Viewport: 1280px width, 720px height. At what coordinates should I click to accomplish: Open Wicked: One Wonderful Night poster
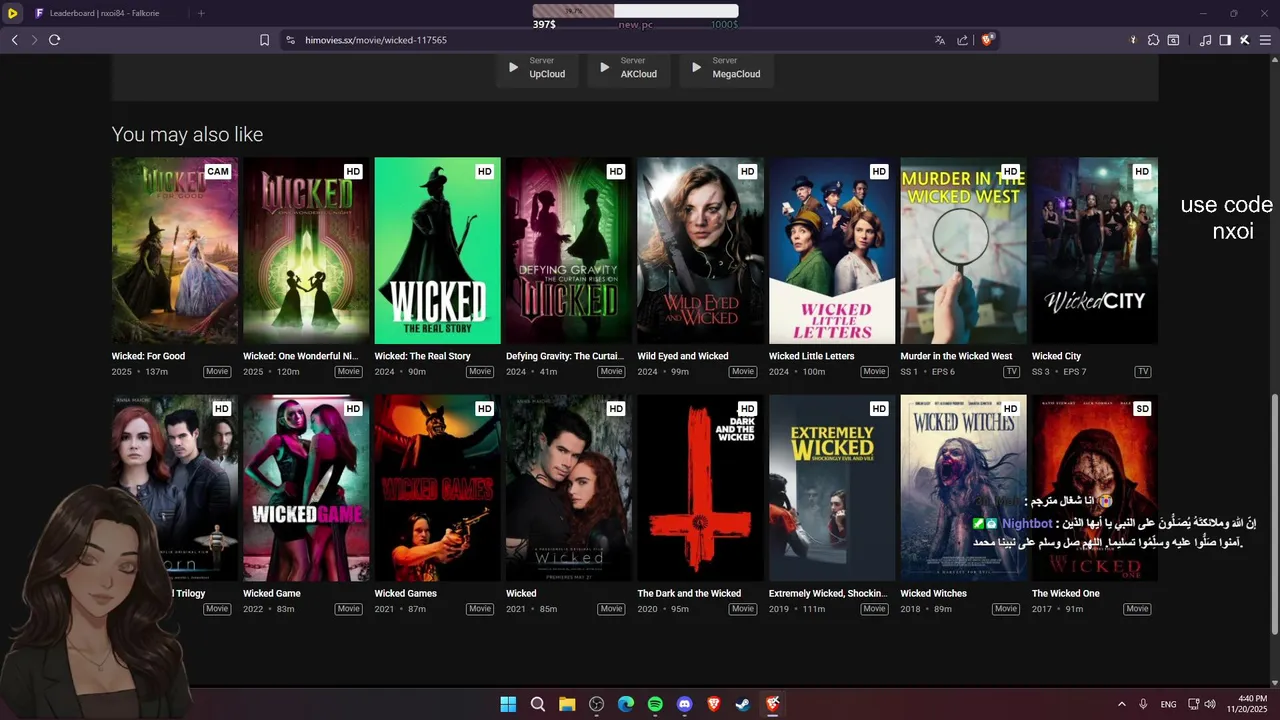306,250
